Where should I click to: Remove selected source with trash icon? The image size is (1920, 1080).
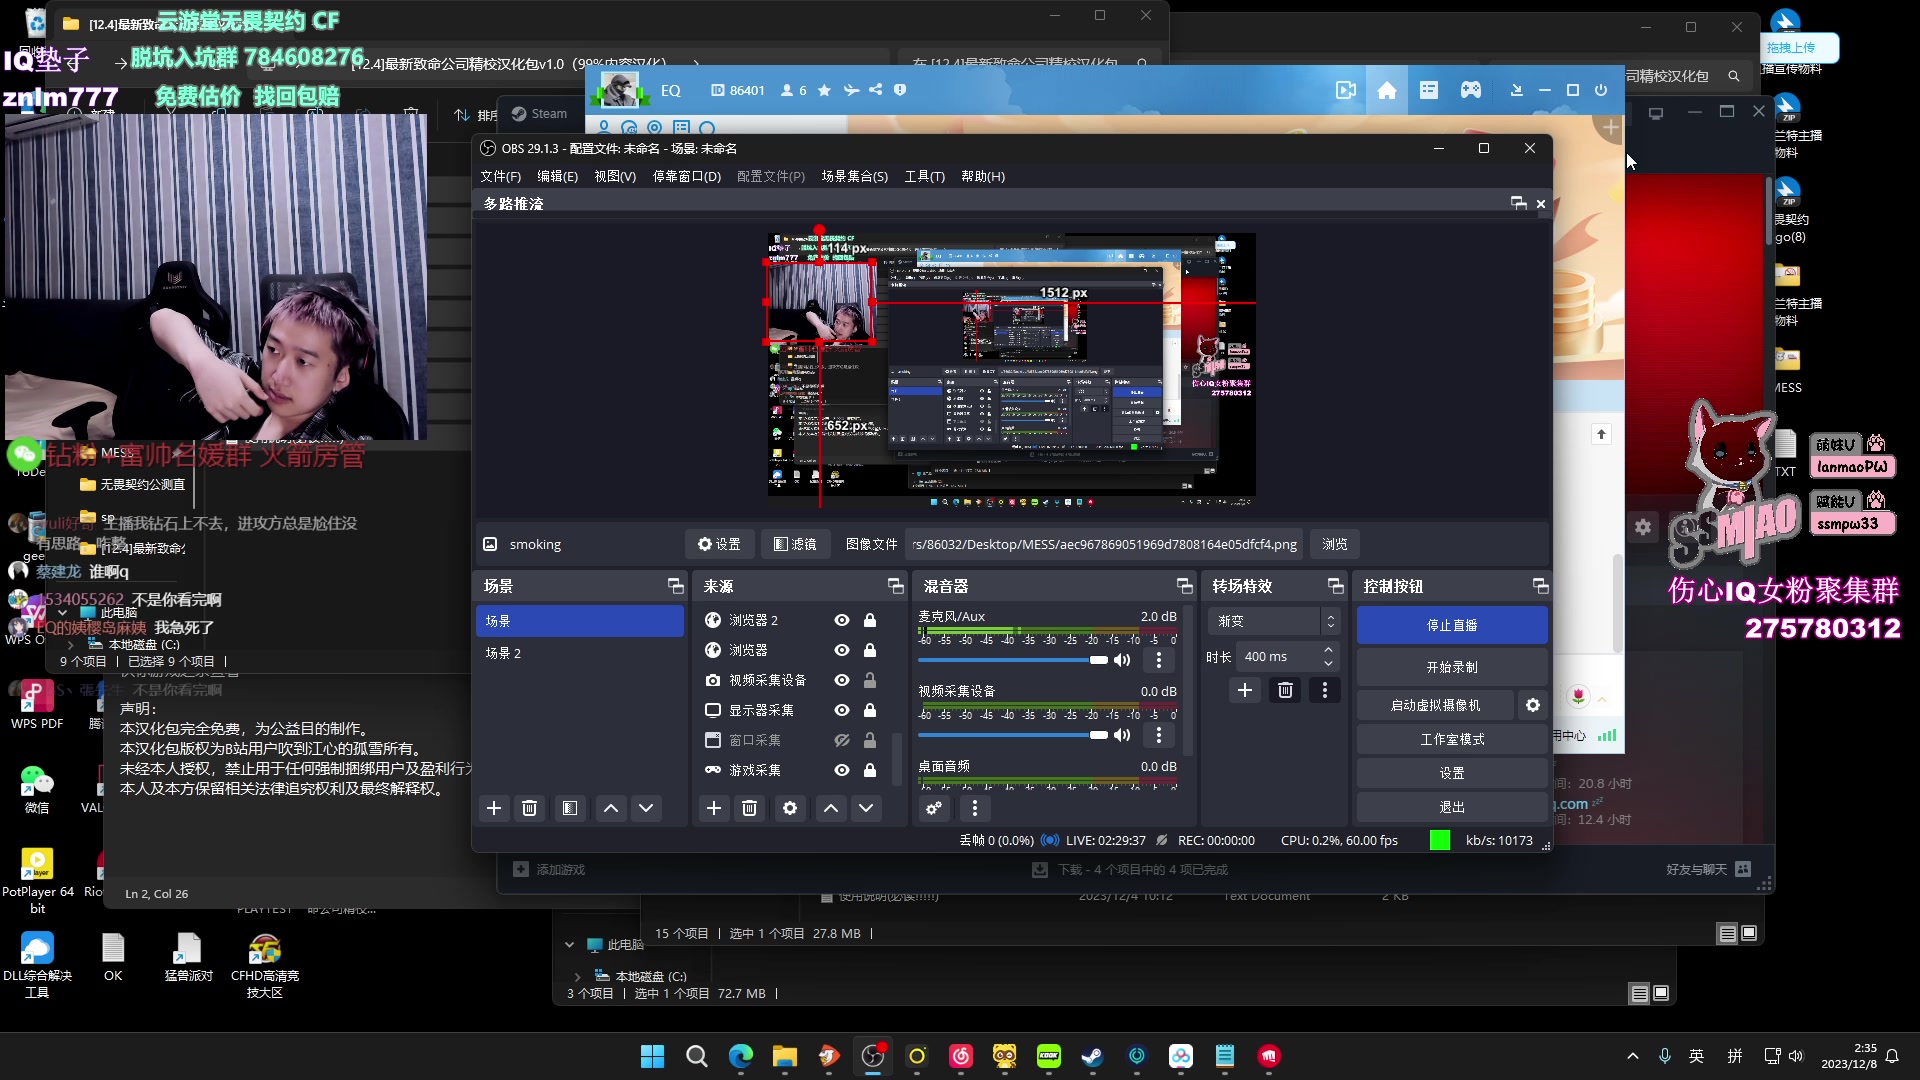click(x=749, y=808)
